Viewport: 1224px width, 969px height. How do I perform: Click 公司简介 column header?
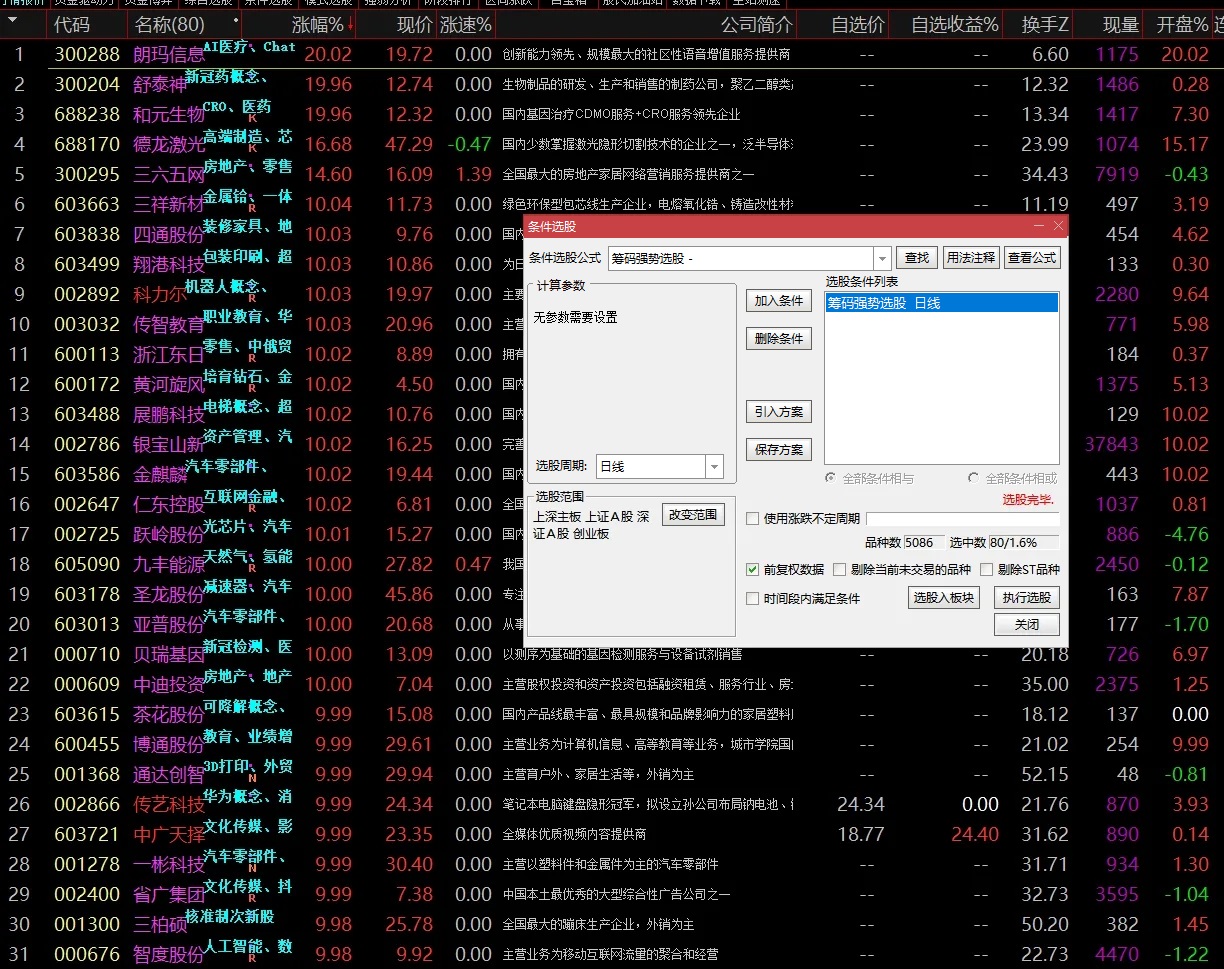point(756,24)
